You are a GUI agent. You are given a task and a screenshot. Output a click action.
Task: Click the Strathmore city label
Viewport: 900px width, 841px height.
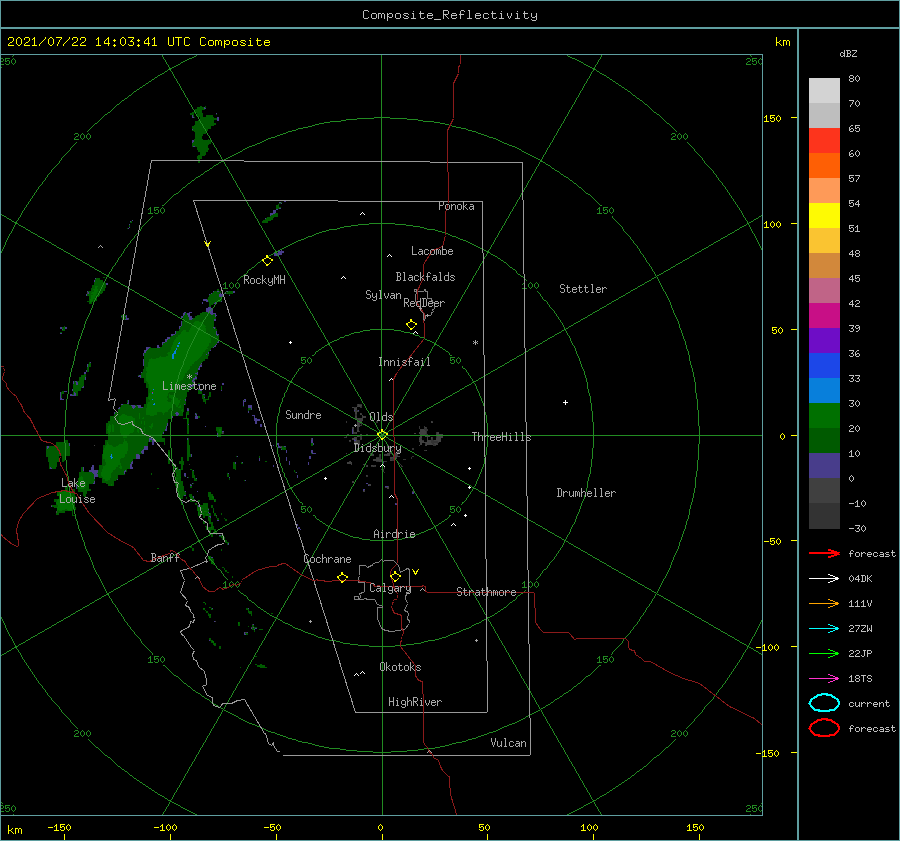486,592
